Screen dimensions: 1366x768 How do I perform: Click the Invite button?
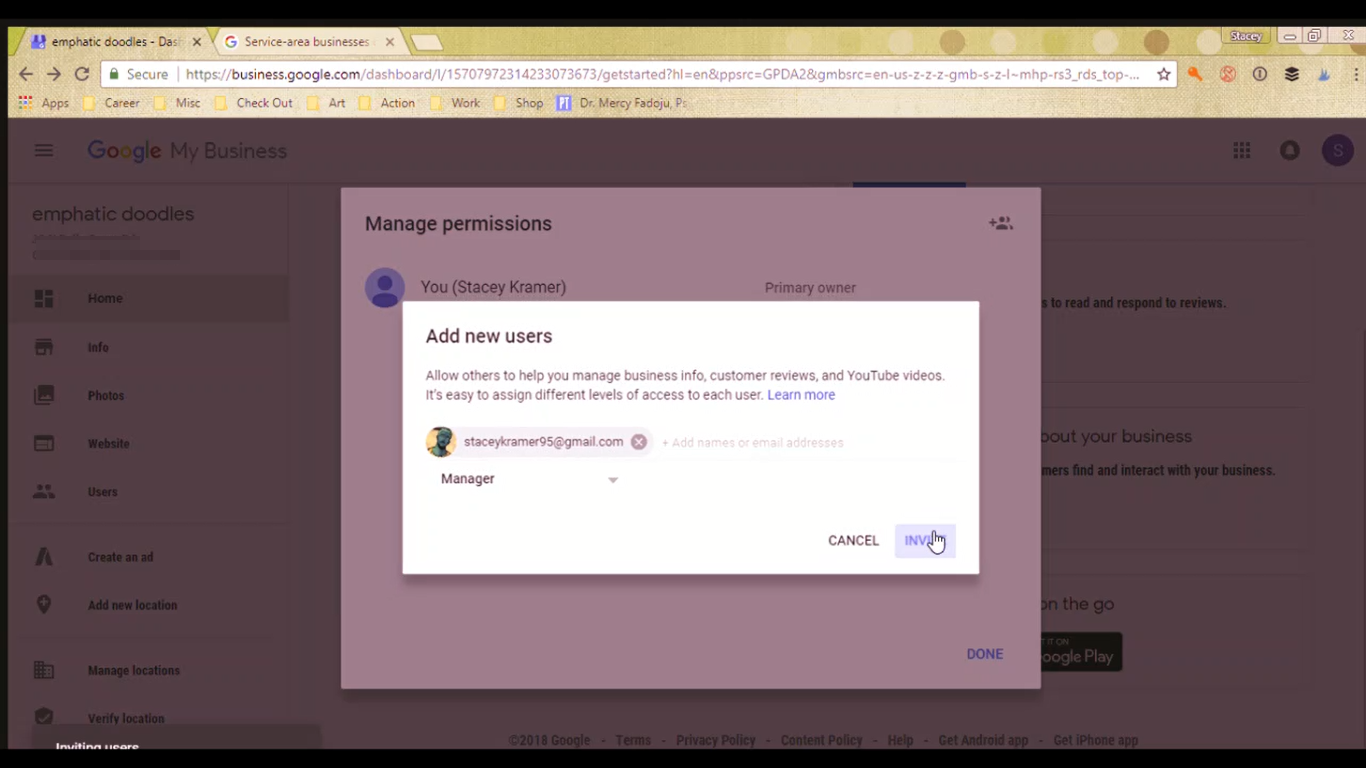click(925, 541)
